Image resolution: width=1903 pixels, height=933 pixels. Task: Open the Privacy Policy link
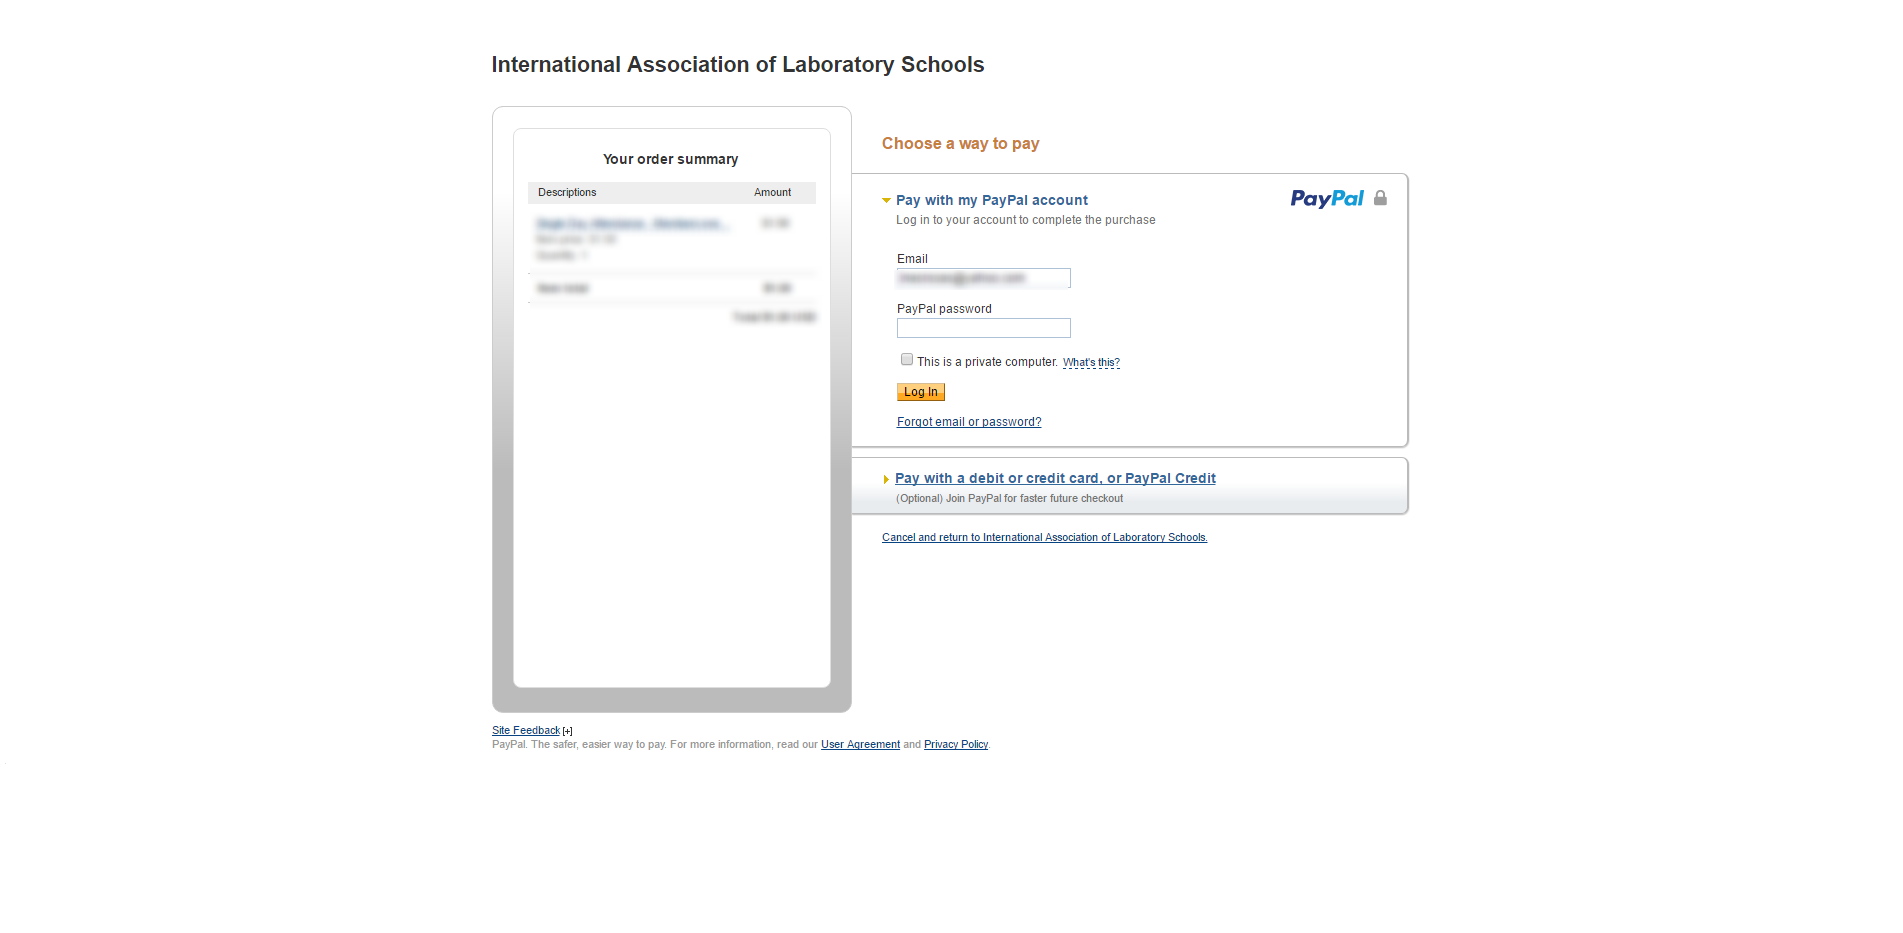click(955, 744)
